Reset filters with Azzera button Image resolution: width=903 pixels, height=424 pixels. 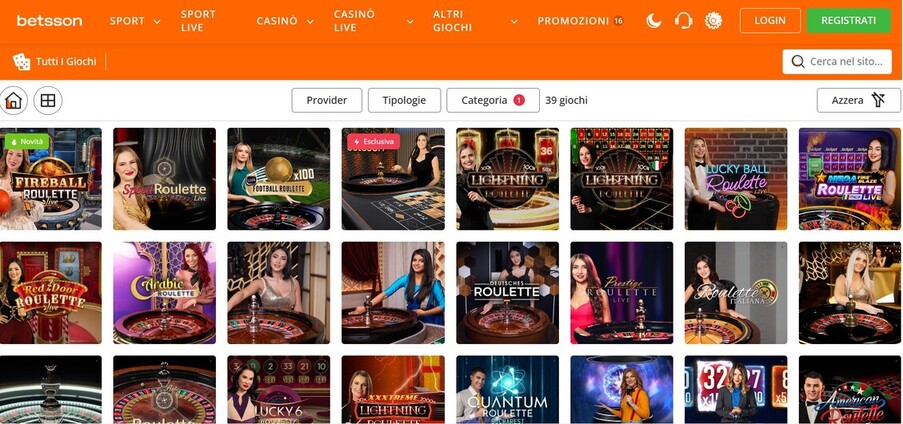[x=859, y=100]
